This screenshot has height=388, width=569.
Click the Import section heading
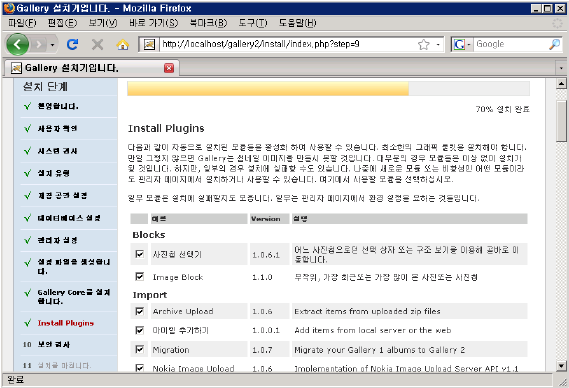(x=150, y=295)
